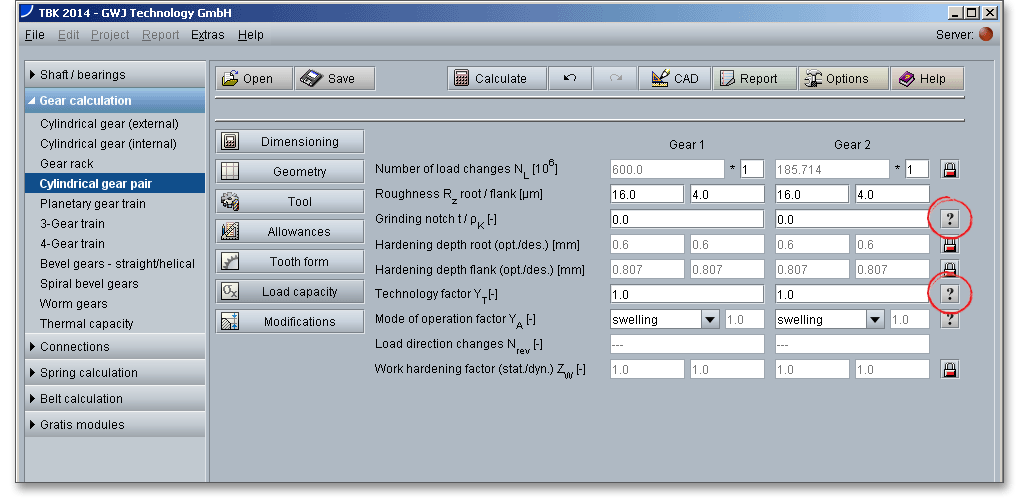This screenshot has height=498, width=1019.
Task: Open the File menu
Action: [x=34, y=35]
